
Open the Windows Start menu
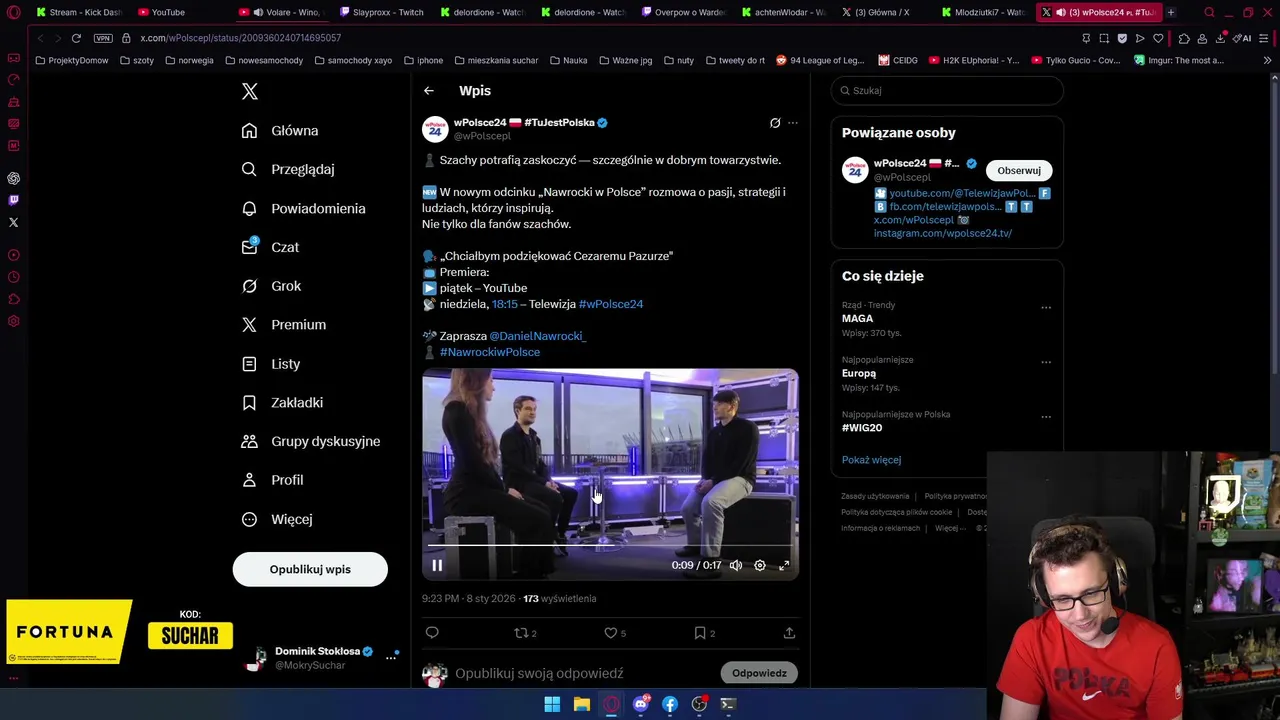pyautogui.click(x=552, y=704)
